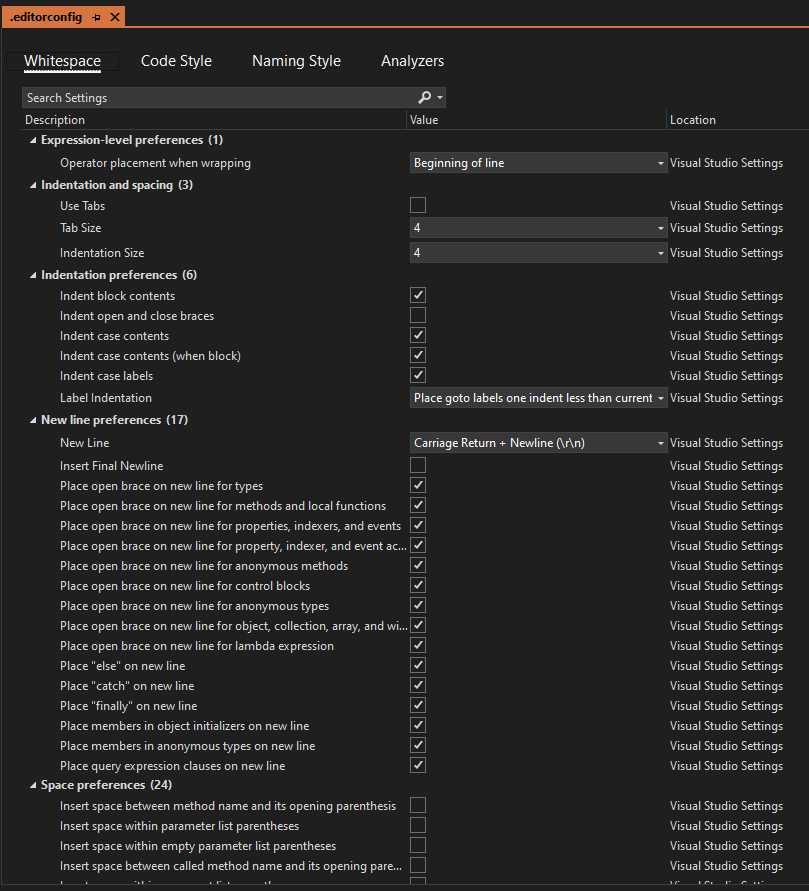Check Insert Final Newline
The image size is (809, 891).
[x=417, y=464]
